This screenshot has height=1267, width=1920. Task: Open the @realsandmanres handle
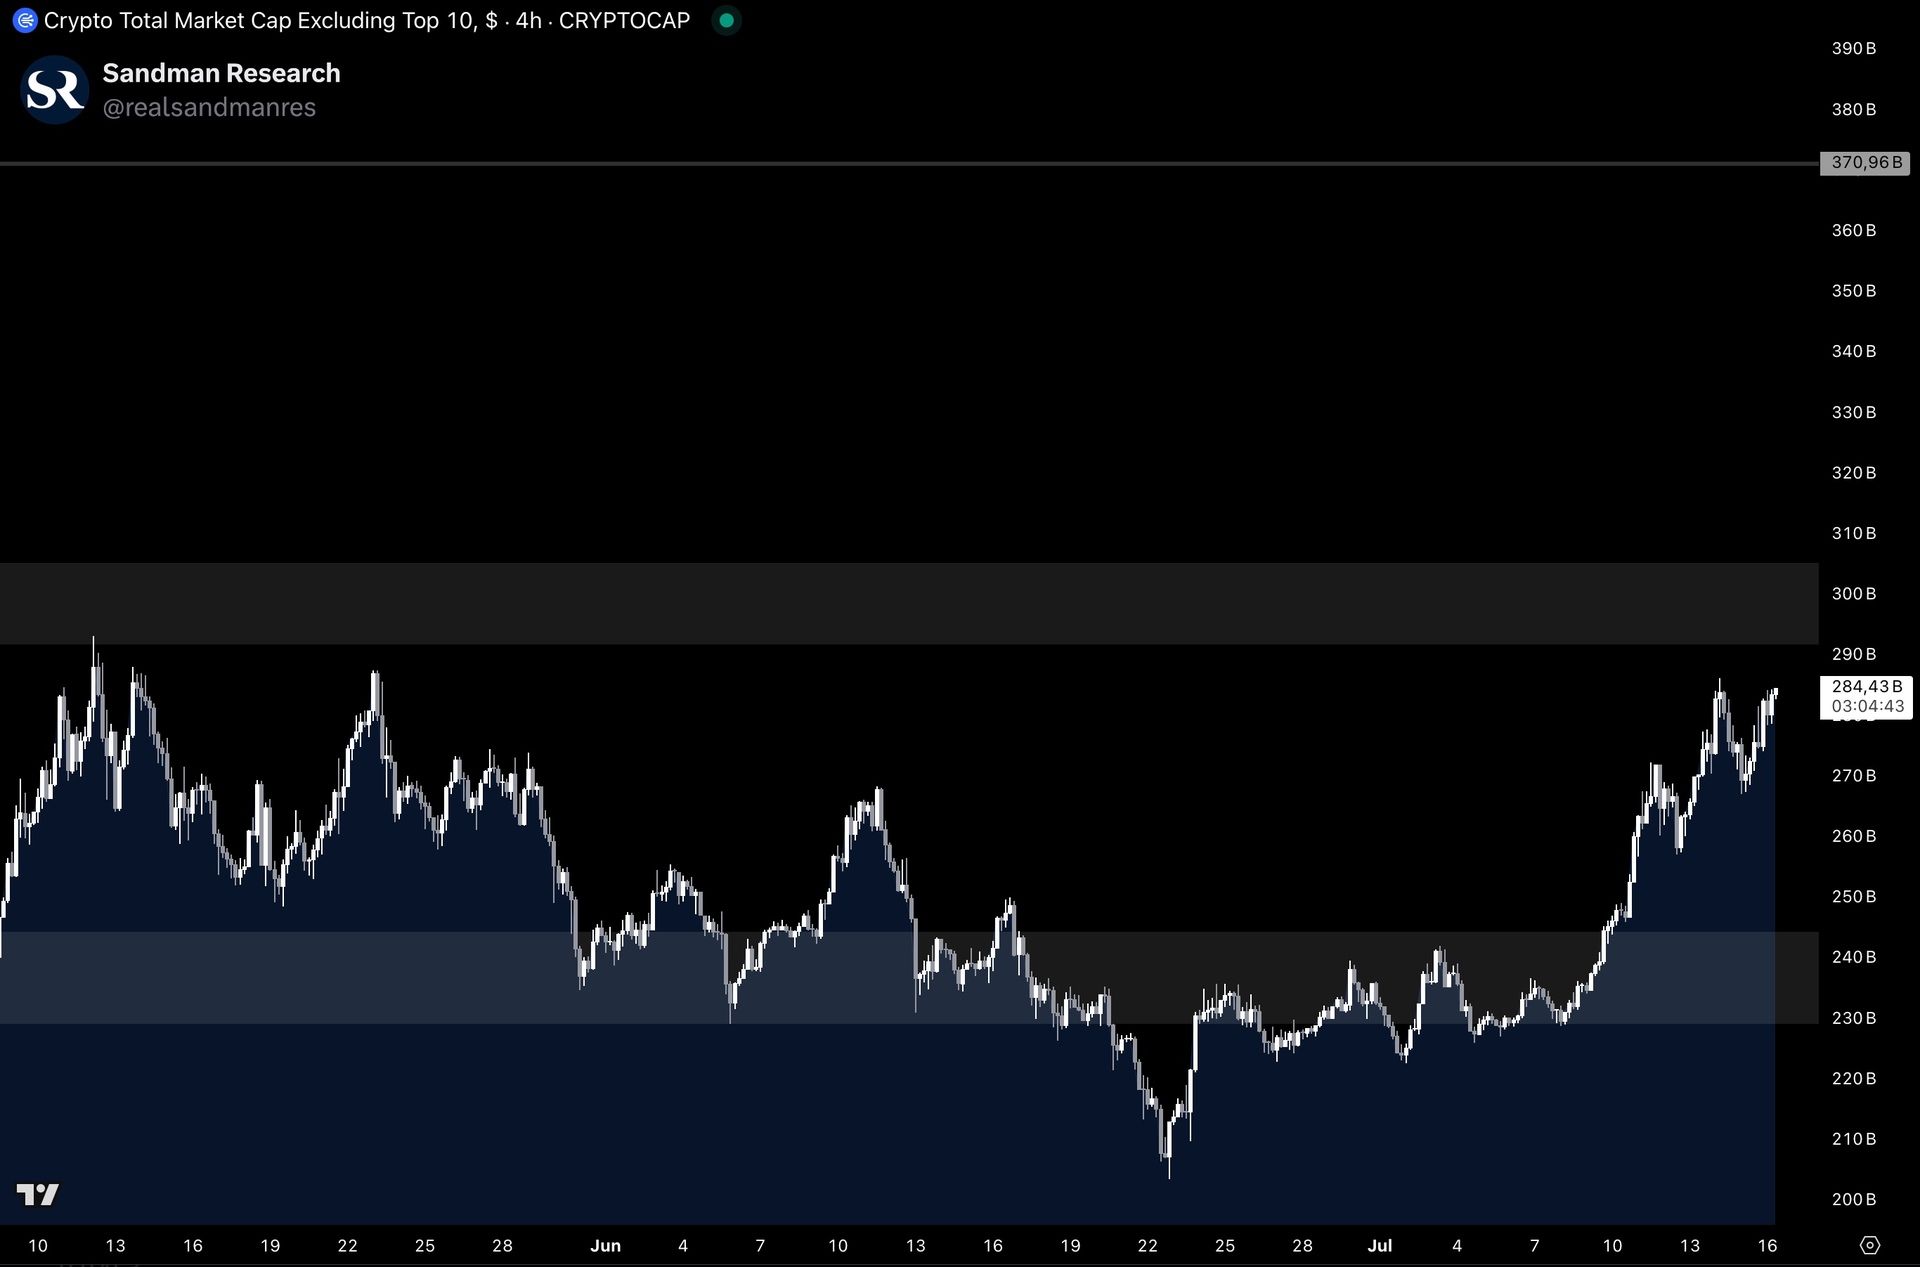[x=209, y=108]
